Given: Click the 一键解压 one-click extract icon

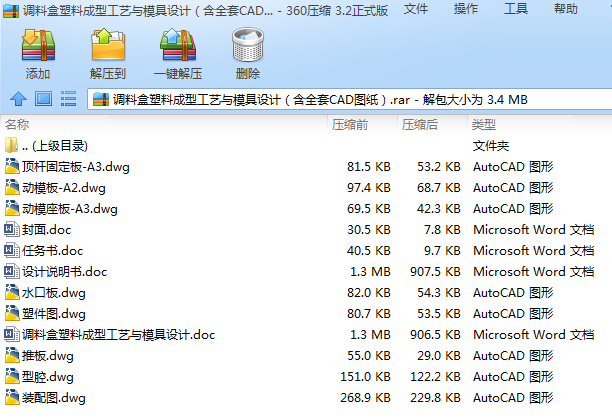Looking at the screenshot, I should pyautogui.click(x=178, y=44).
